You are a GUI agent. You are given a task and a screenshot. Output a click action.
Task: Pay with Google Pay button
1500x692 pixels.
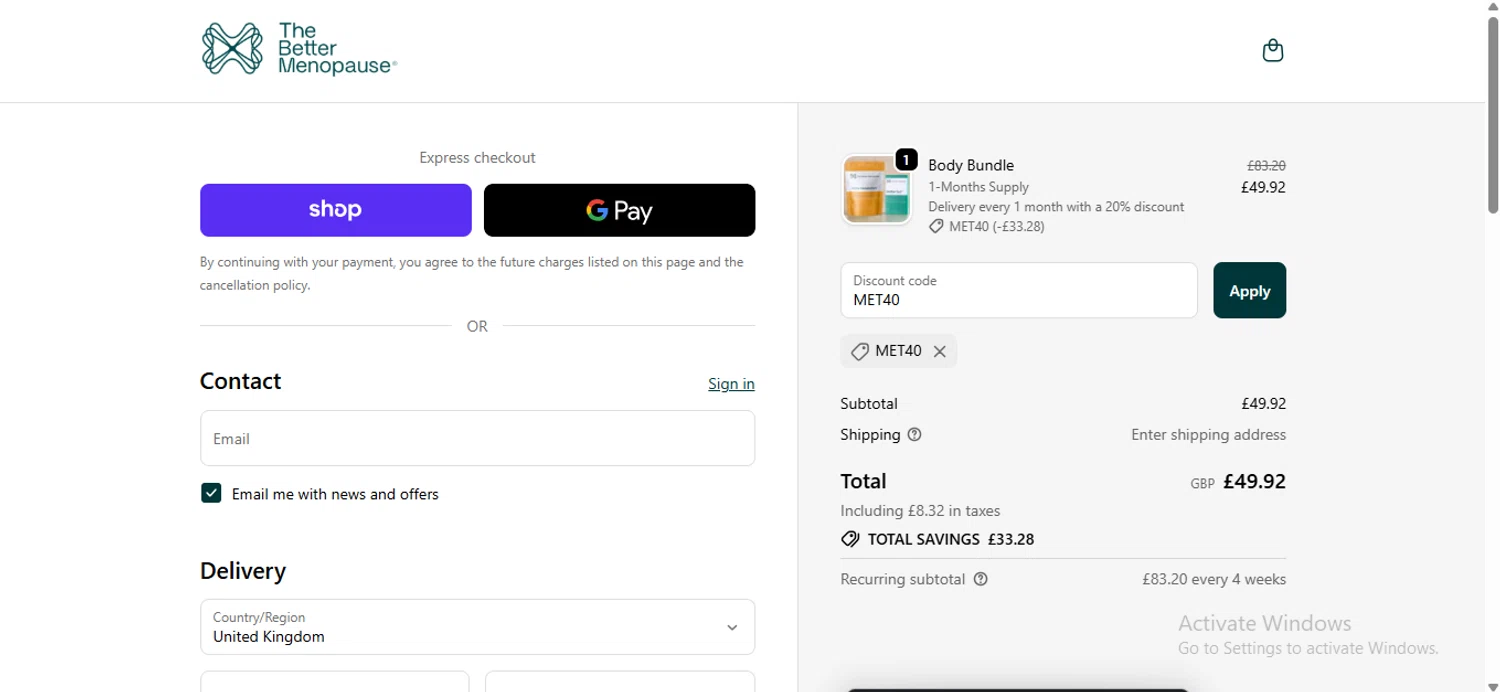[x=619, y=210]
